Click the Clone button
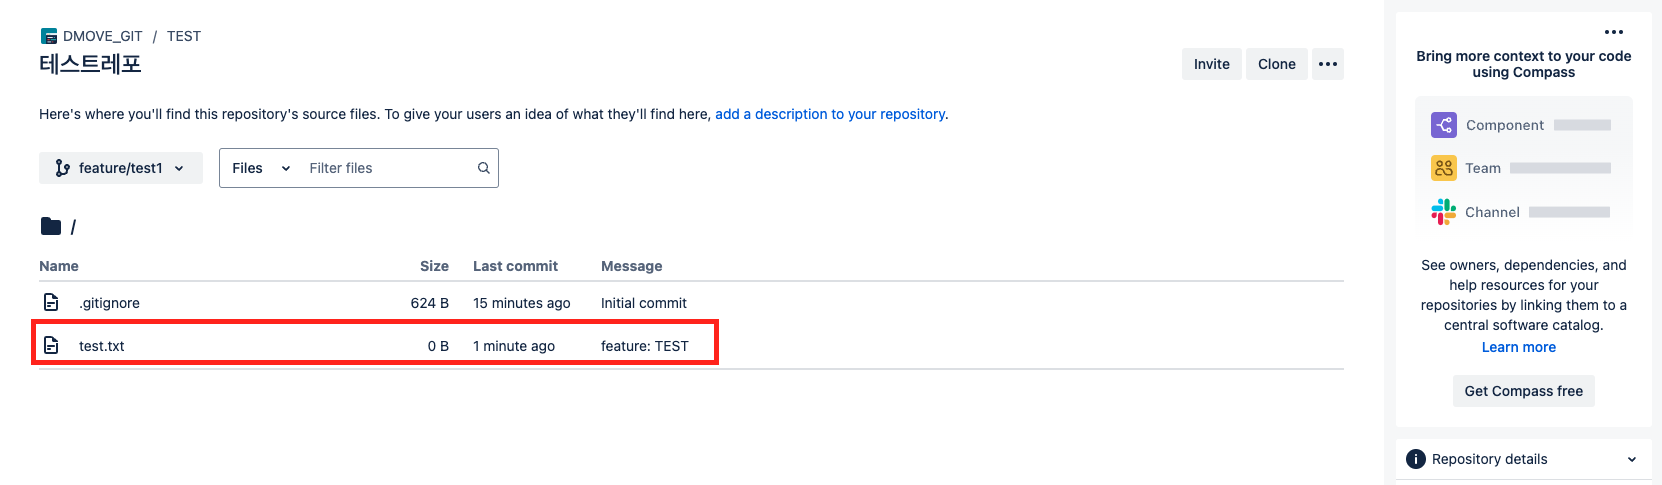1662x485 pixels. (x=1276, y=64)
